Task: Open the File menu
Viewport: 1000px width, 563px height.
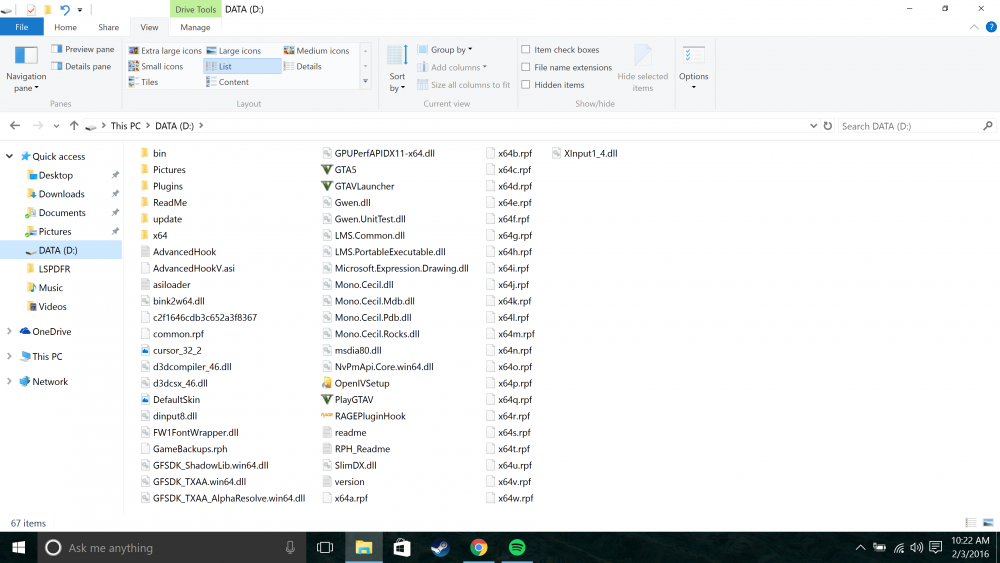Action: tap(22, 27)
